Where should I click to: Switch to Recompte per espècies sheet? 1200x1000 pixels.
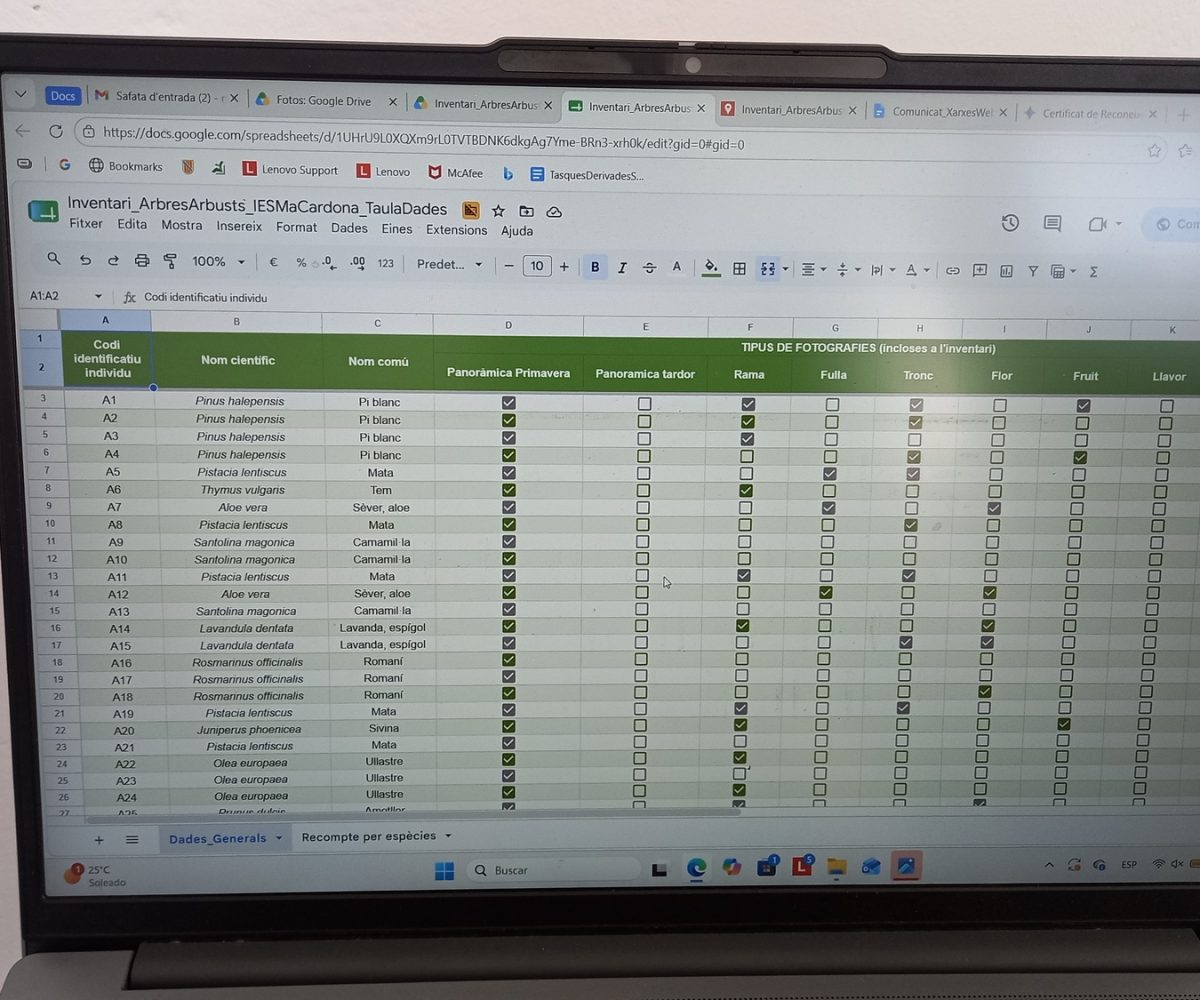click(369, 836)
